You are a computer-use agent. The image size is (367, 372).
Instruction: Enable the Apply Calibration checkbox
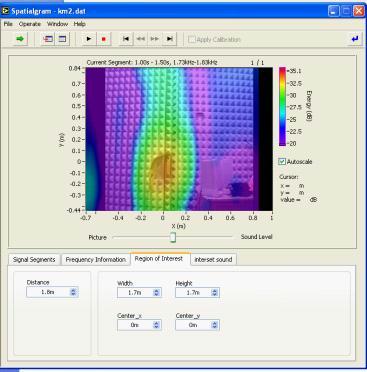(192, 40)
